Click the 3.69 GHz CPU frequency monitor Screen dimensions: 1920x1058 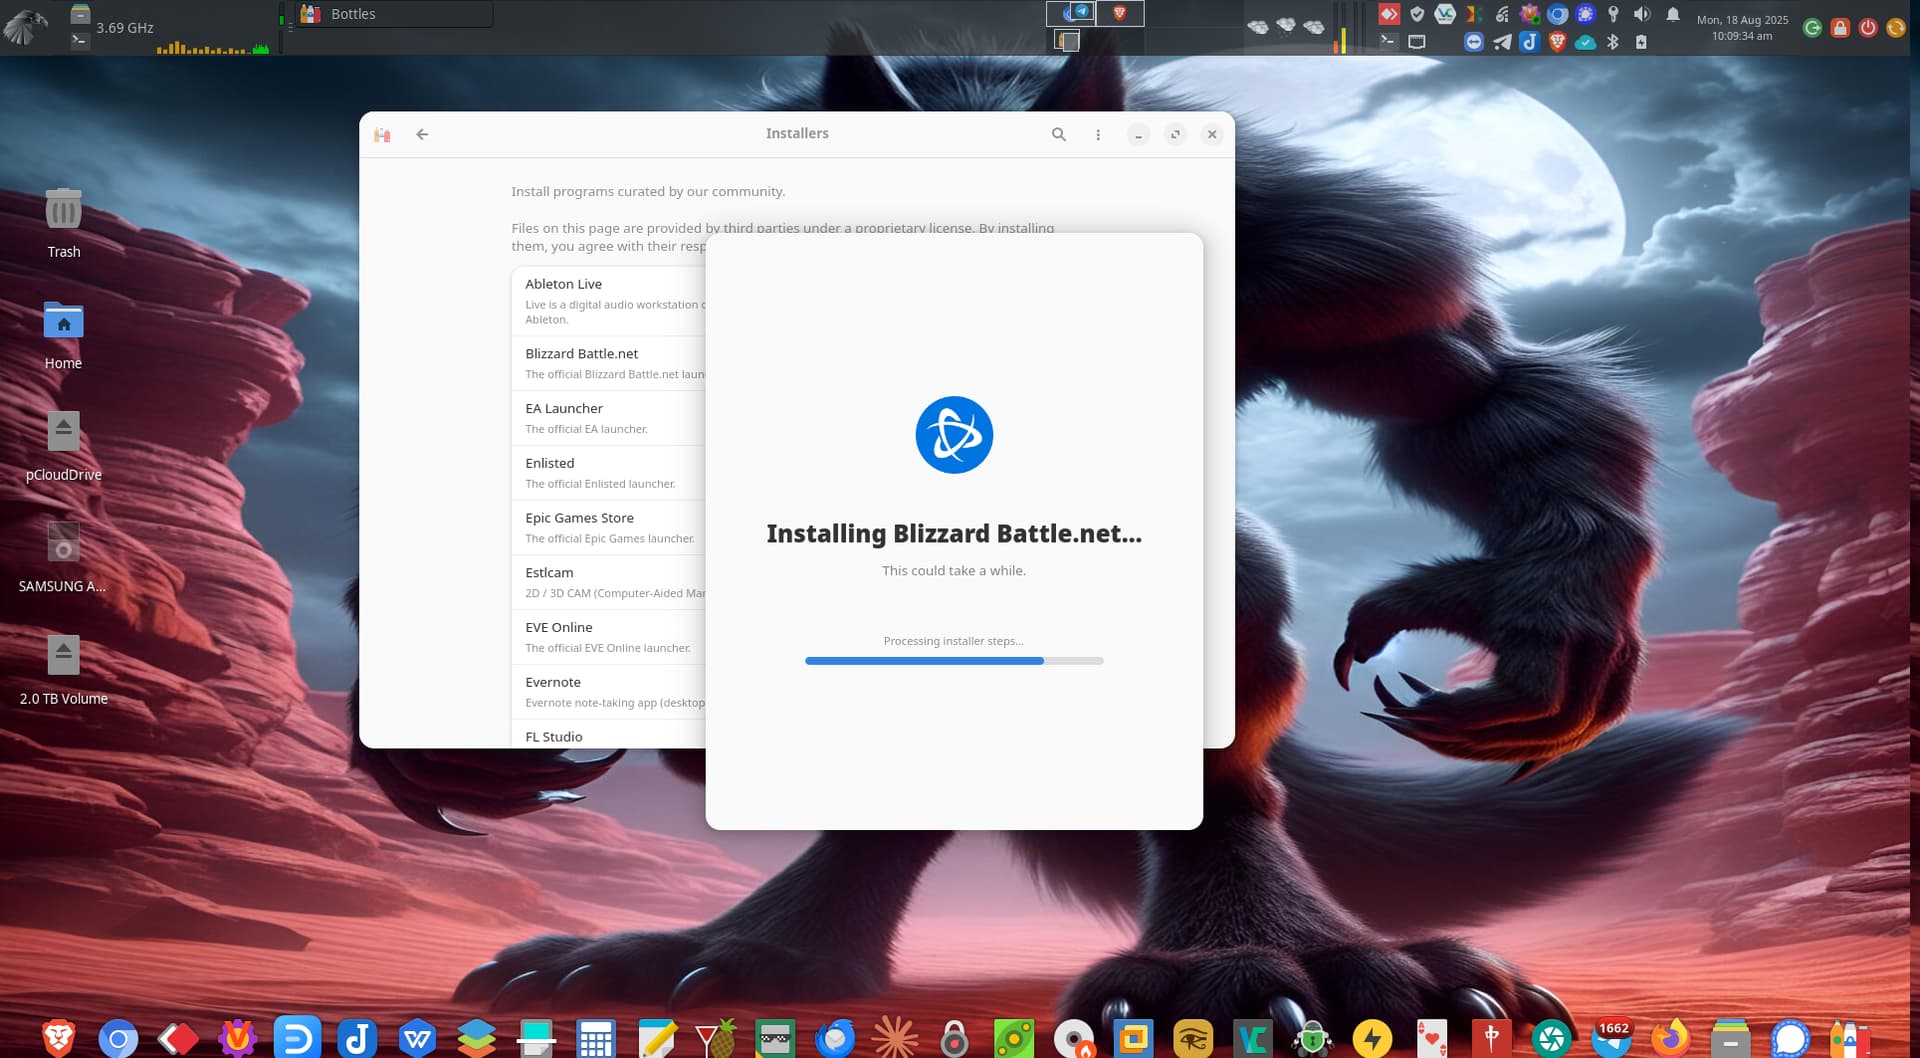[125, 28]
